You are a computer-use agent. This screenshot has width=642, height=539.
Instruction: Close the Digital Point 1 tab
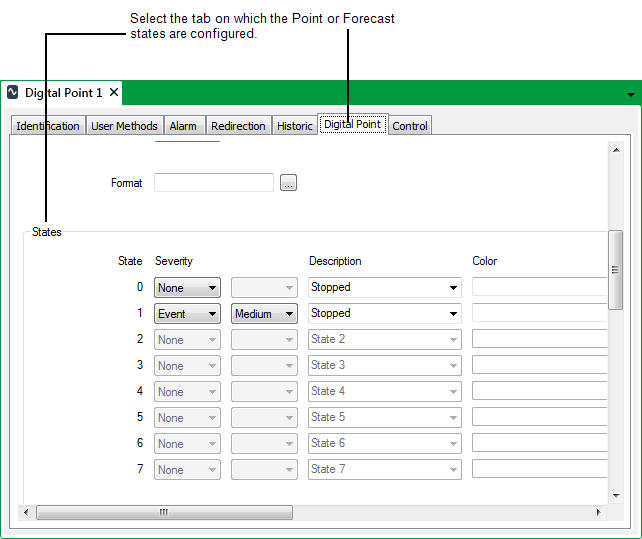tap(114, 93)
